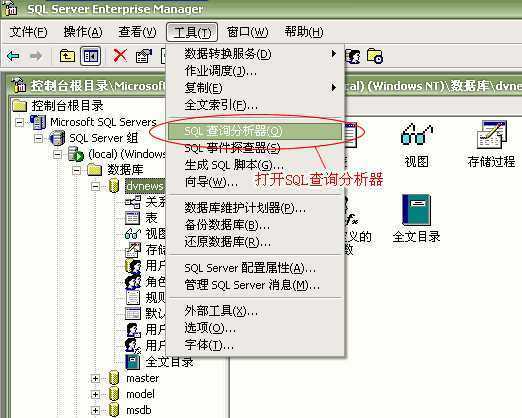This screenshot has height=418, width=522.
Task: Choose 生成 SQL 脚本(G)... entry
Action: click(x=256, y=165)
